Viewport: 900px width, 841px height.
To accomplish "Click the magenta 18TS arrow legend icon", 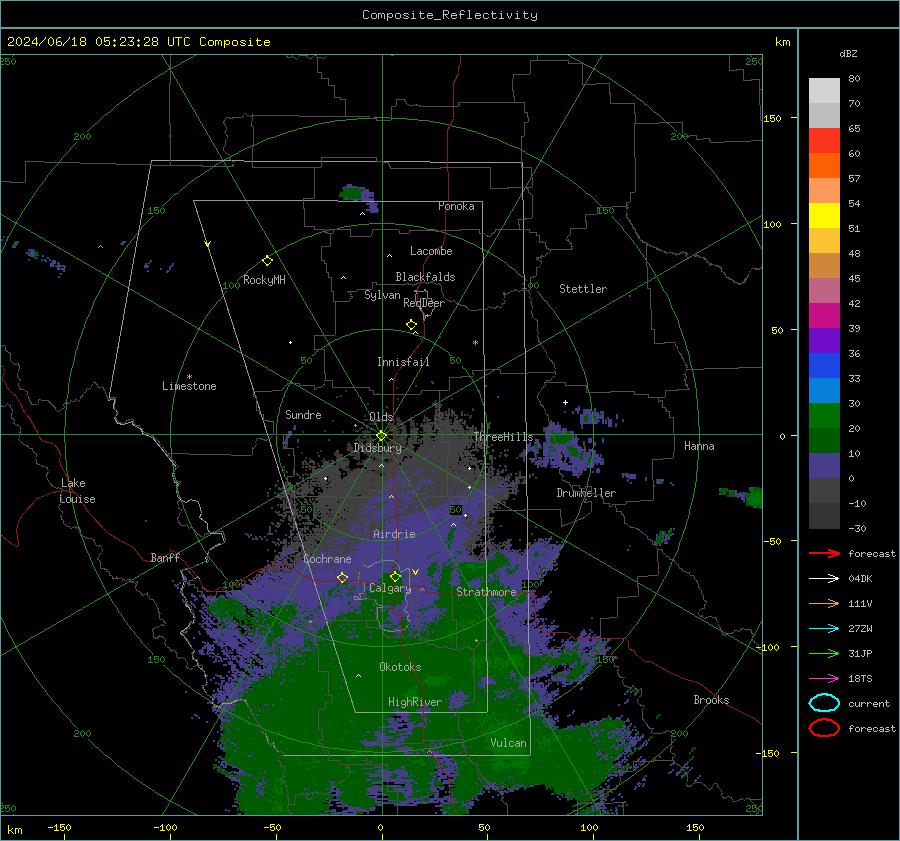I will coord(824,679).
